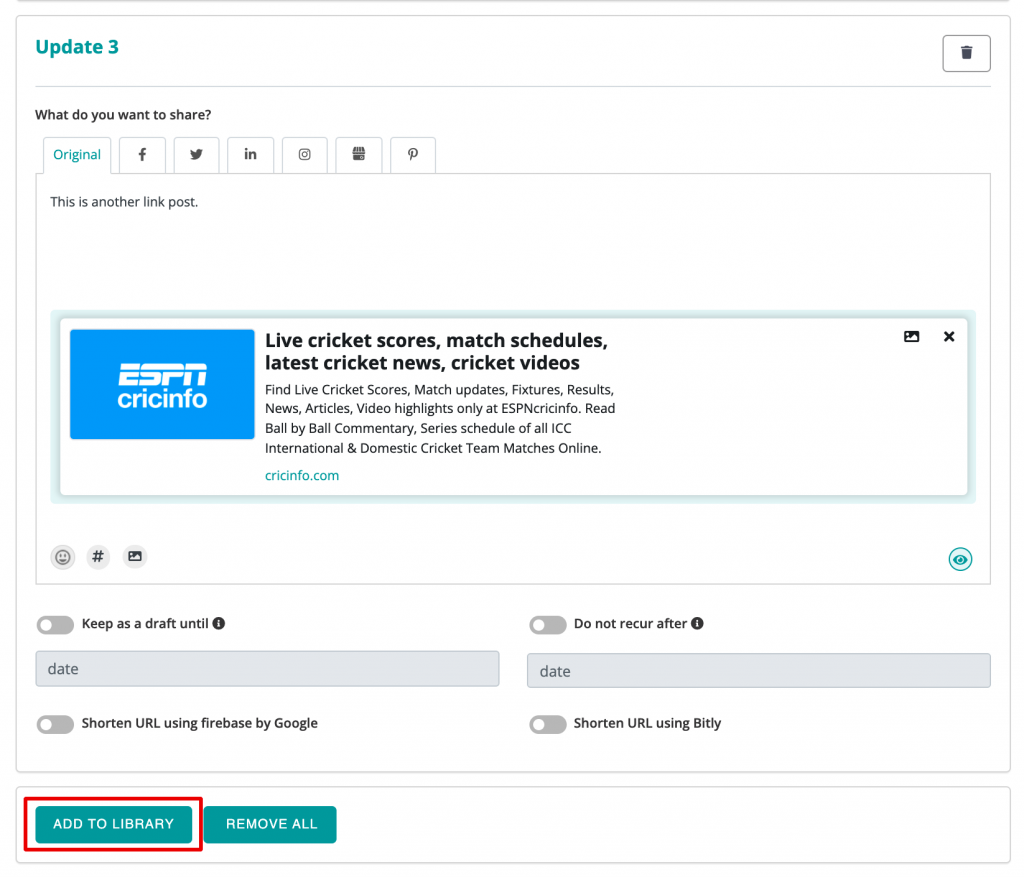This screenshot has width=1024, height=877.
Task: Enable Keep as a draft until
Action: pyautogui.click(x=55, y=625)
